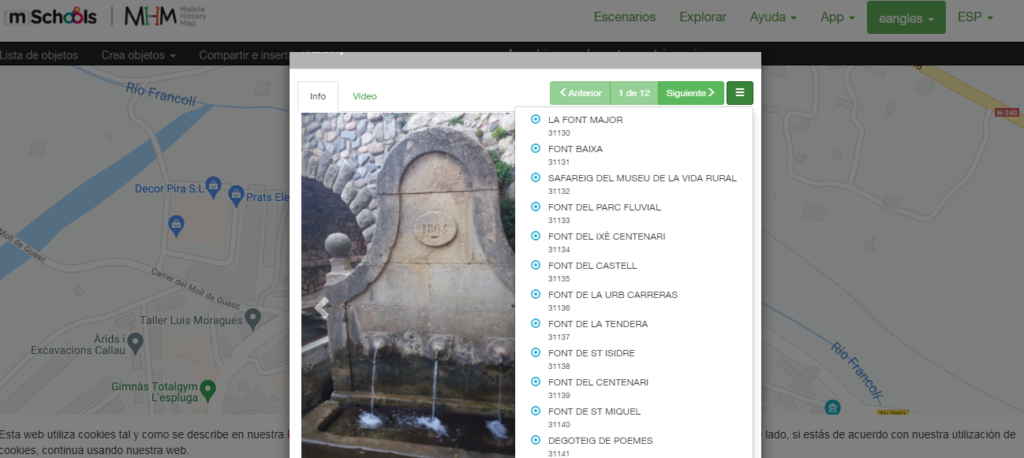Select FONT BAIXA from the list

(x=575, y=149)
